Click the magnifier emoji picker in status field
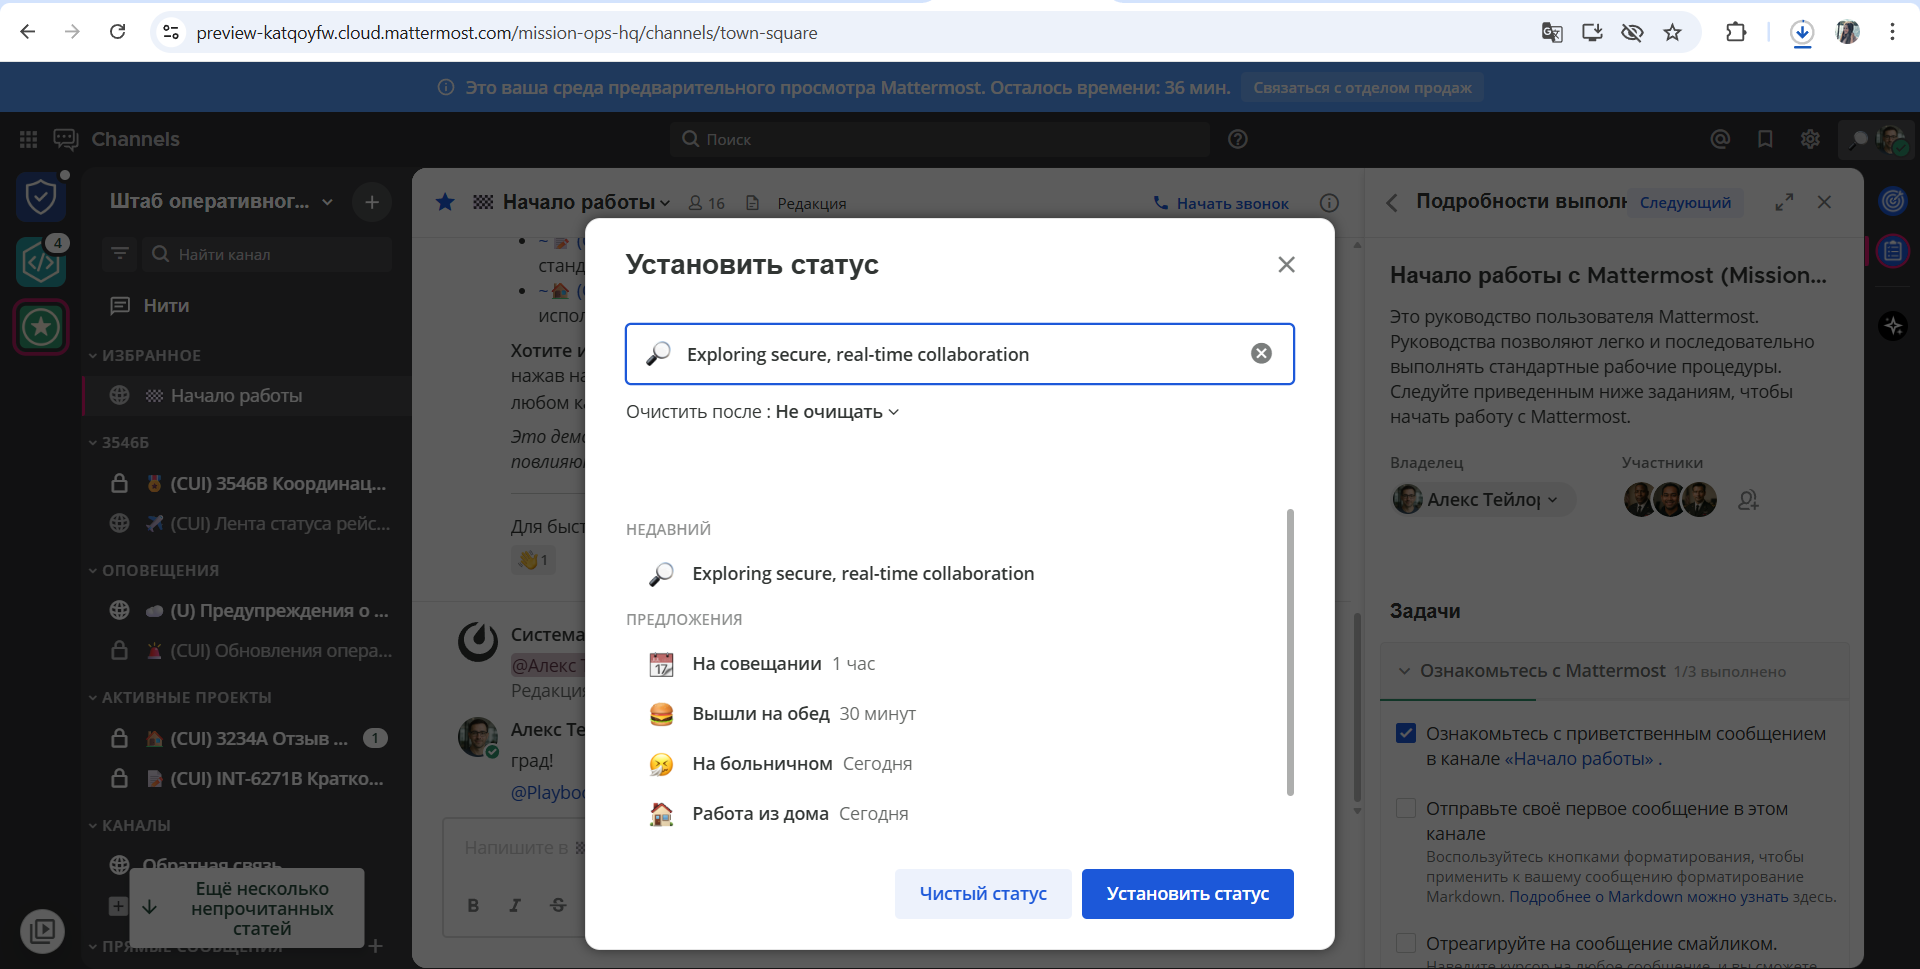This screenshot has width=1920, height=969. click(658, 354)
